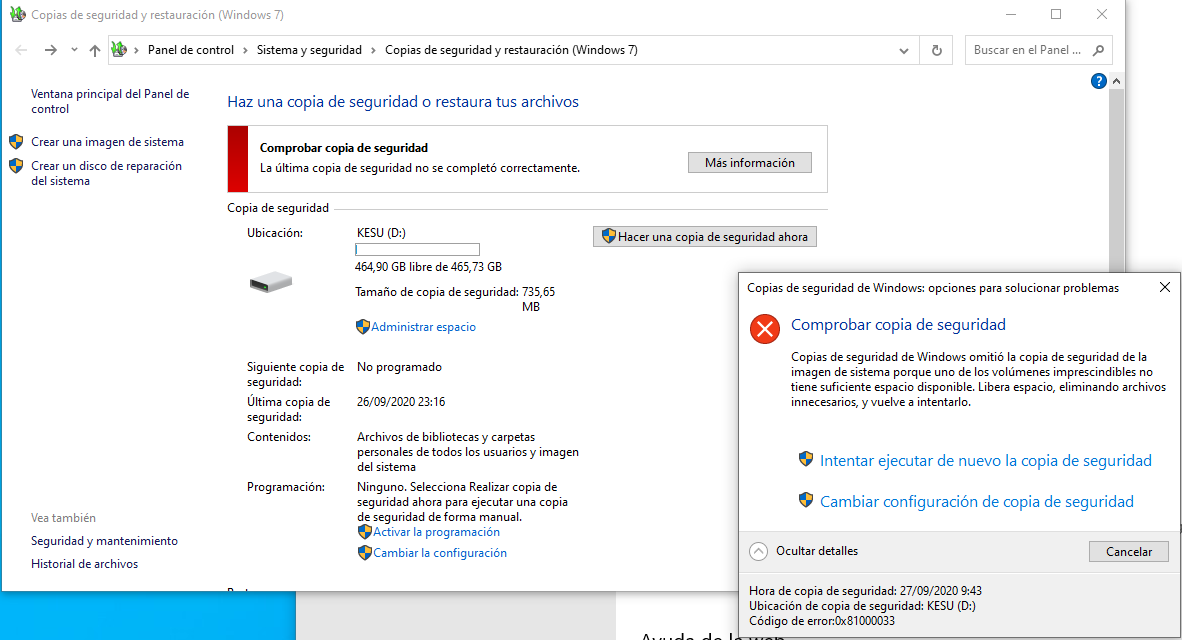Screen dimensions: 1182x640
Task: Open the recent locations dropdown arrow
Action: click(x=74, y=50)
